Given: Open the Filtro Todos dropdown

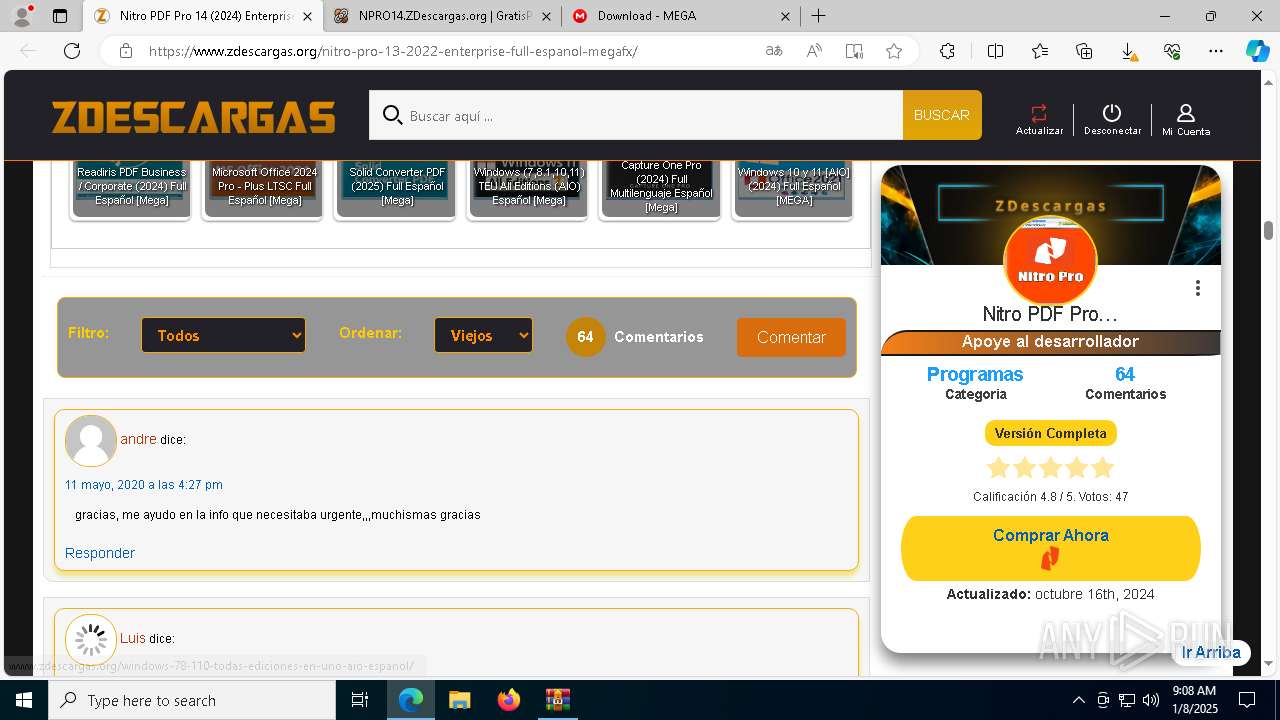Looking at the screenshot, I should [x=223, y=335].
